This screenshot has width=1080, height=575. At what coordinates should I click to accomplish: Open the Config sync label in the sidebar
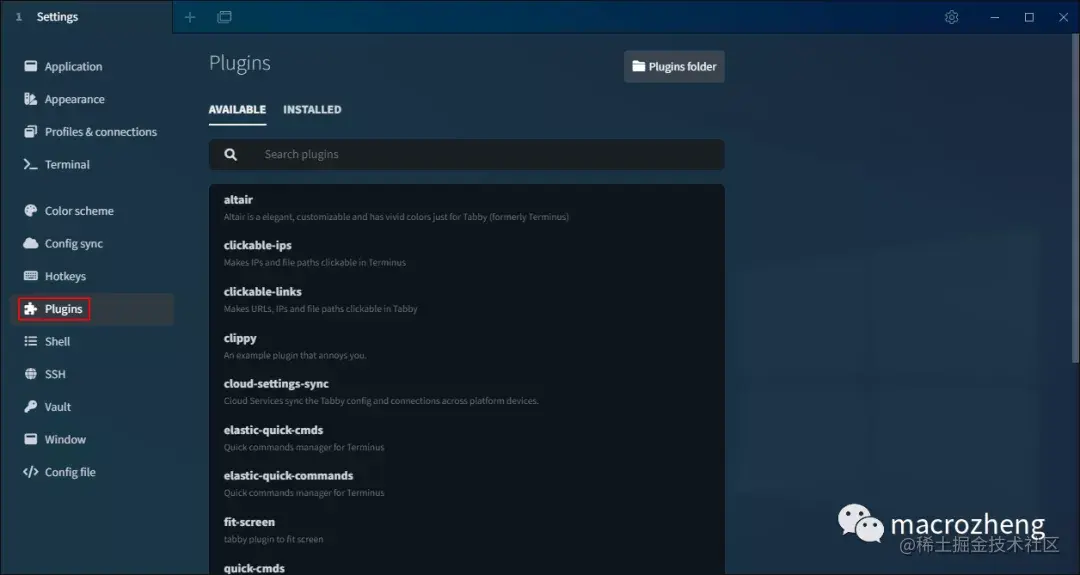pos(74,244)
